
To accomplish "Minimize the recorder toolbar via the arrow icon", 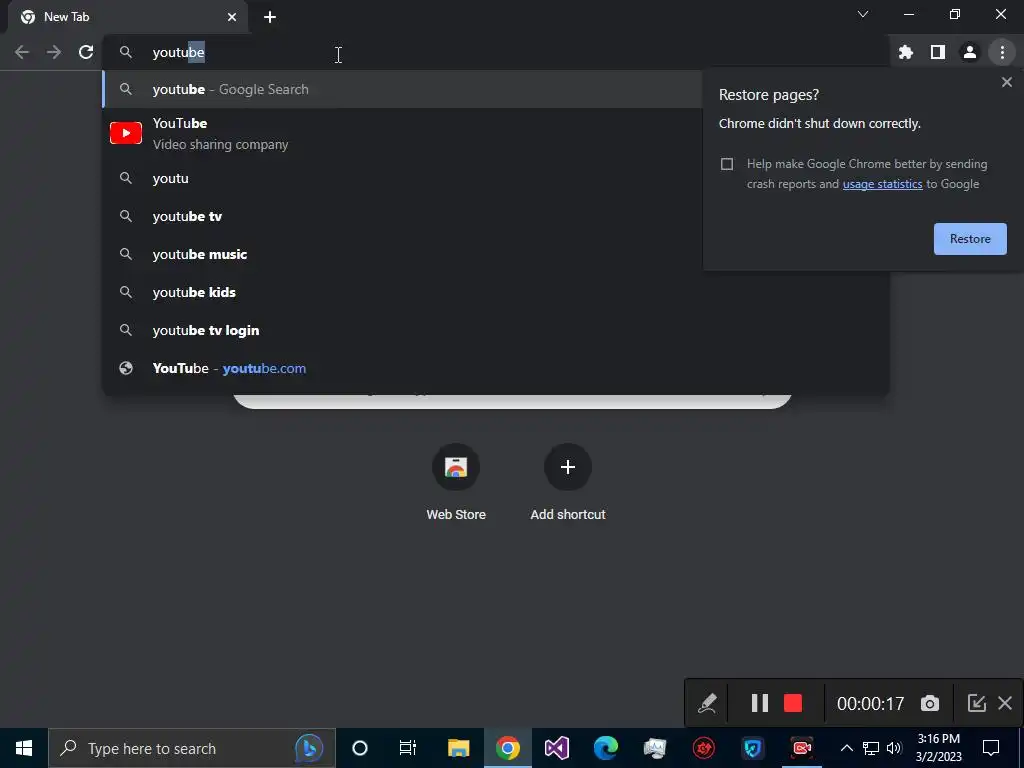I will [x=976, y=703].
